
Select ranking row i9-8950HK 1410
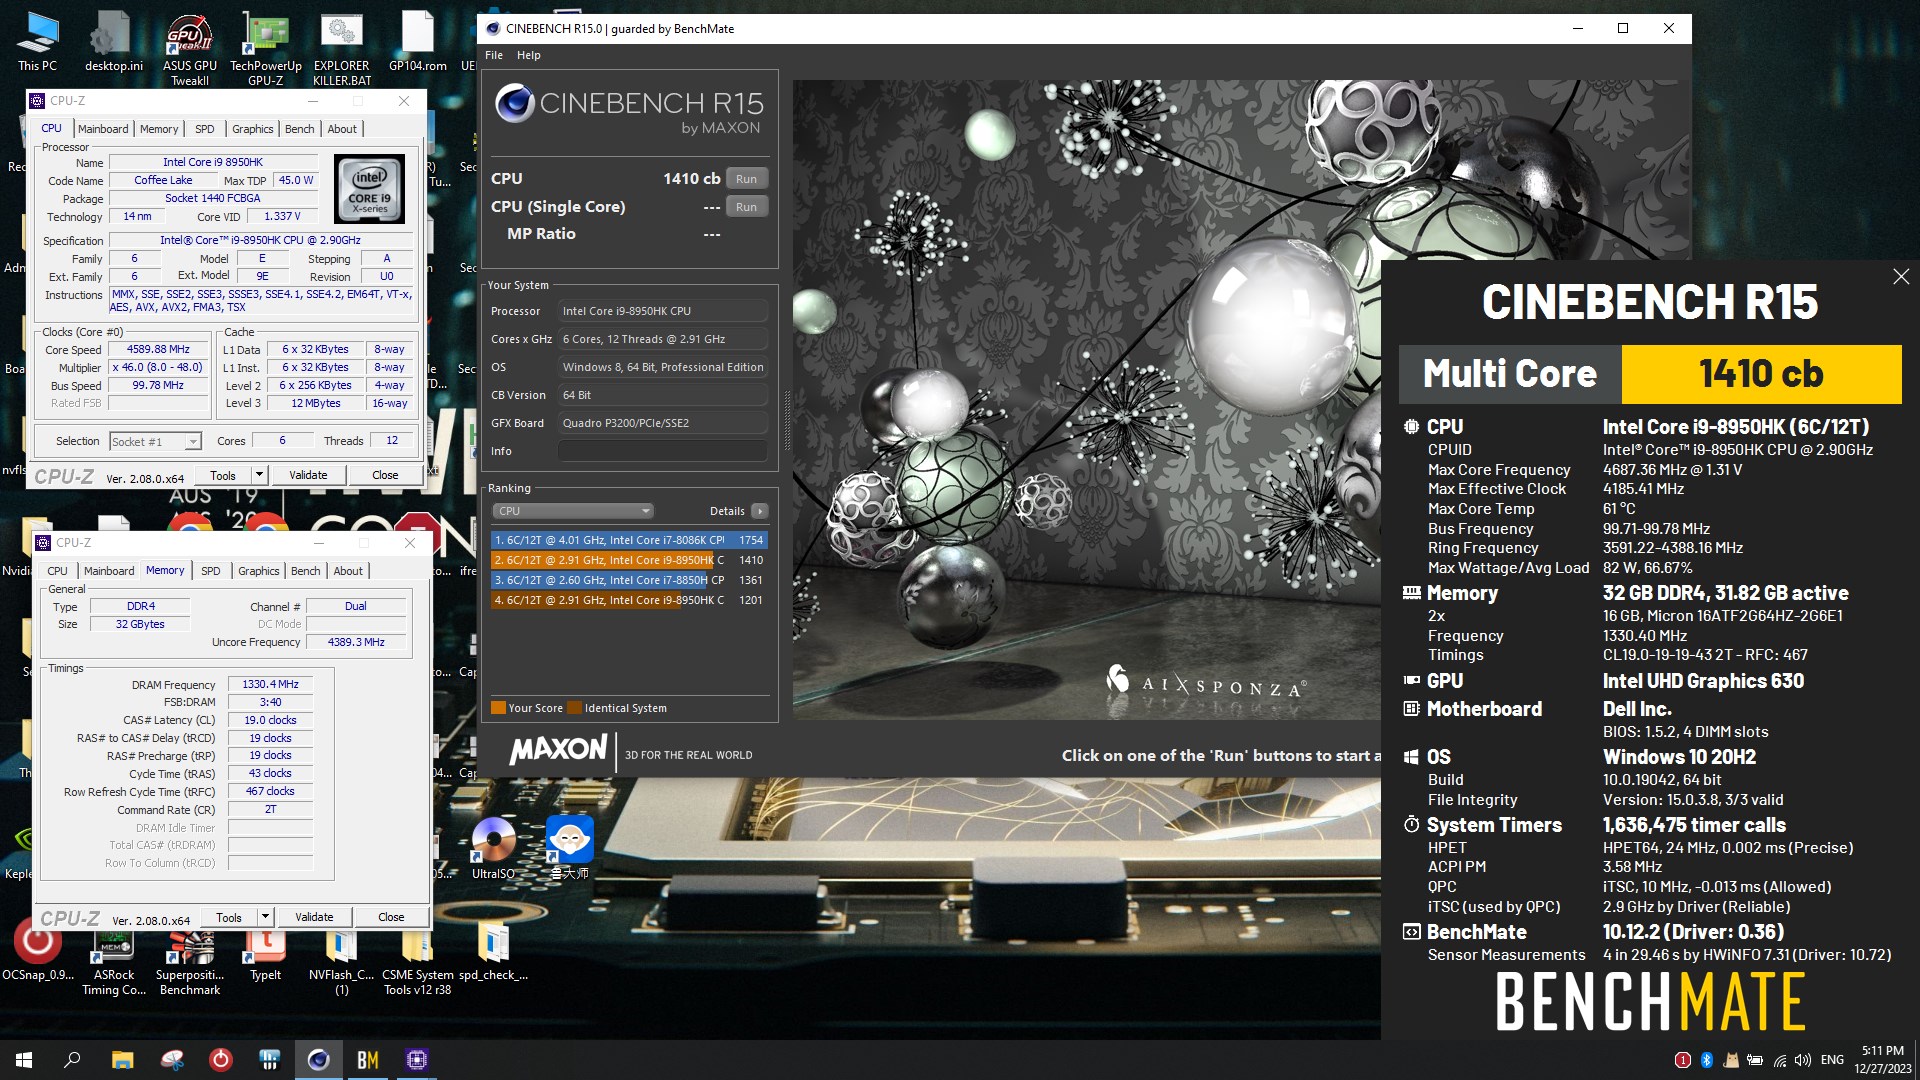(x=629, y=560)
